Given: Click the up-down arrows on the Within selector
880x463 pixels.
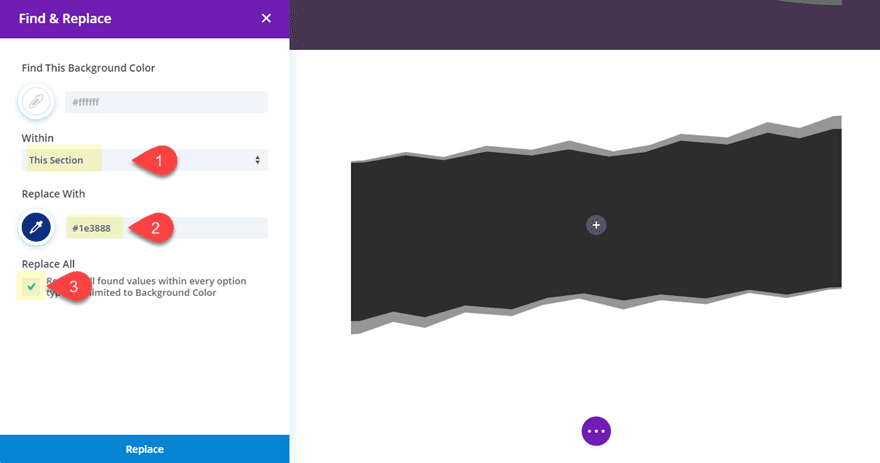Looking at the screenshot, I should pyautogui.click(x=257, y=160).
